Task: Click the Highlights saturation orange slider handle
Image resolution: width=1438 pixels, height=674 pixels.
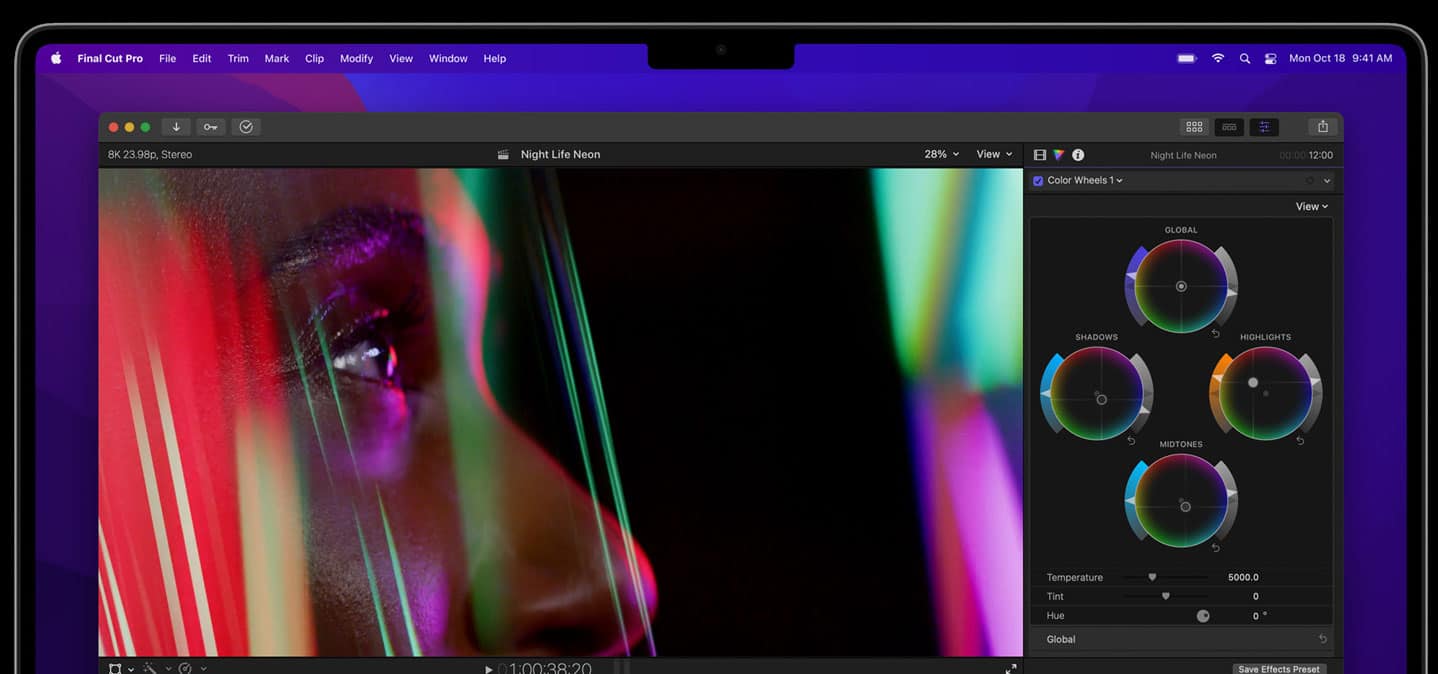Action: pyautogui.click(x=1216, y=378)
